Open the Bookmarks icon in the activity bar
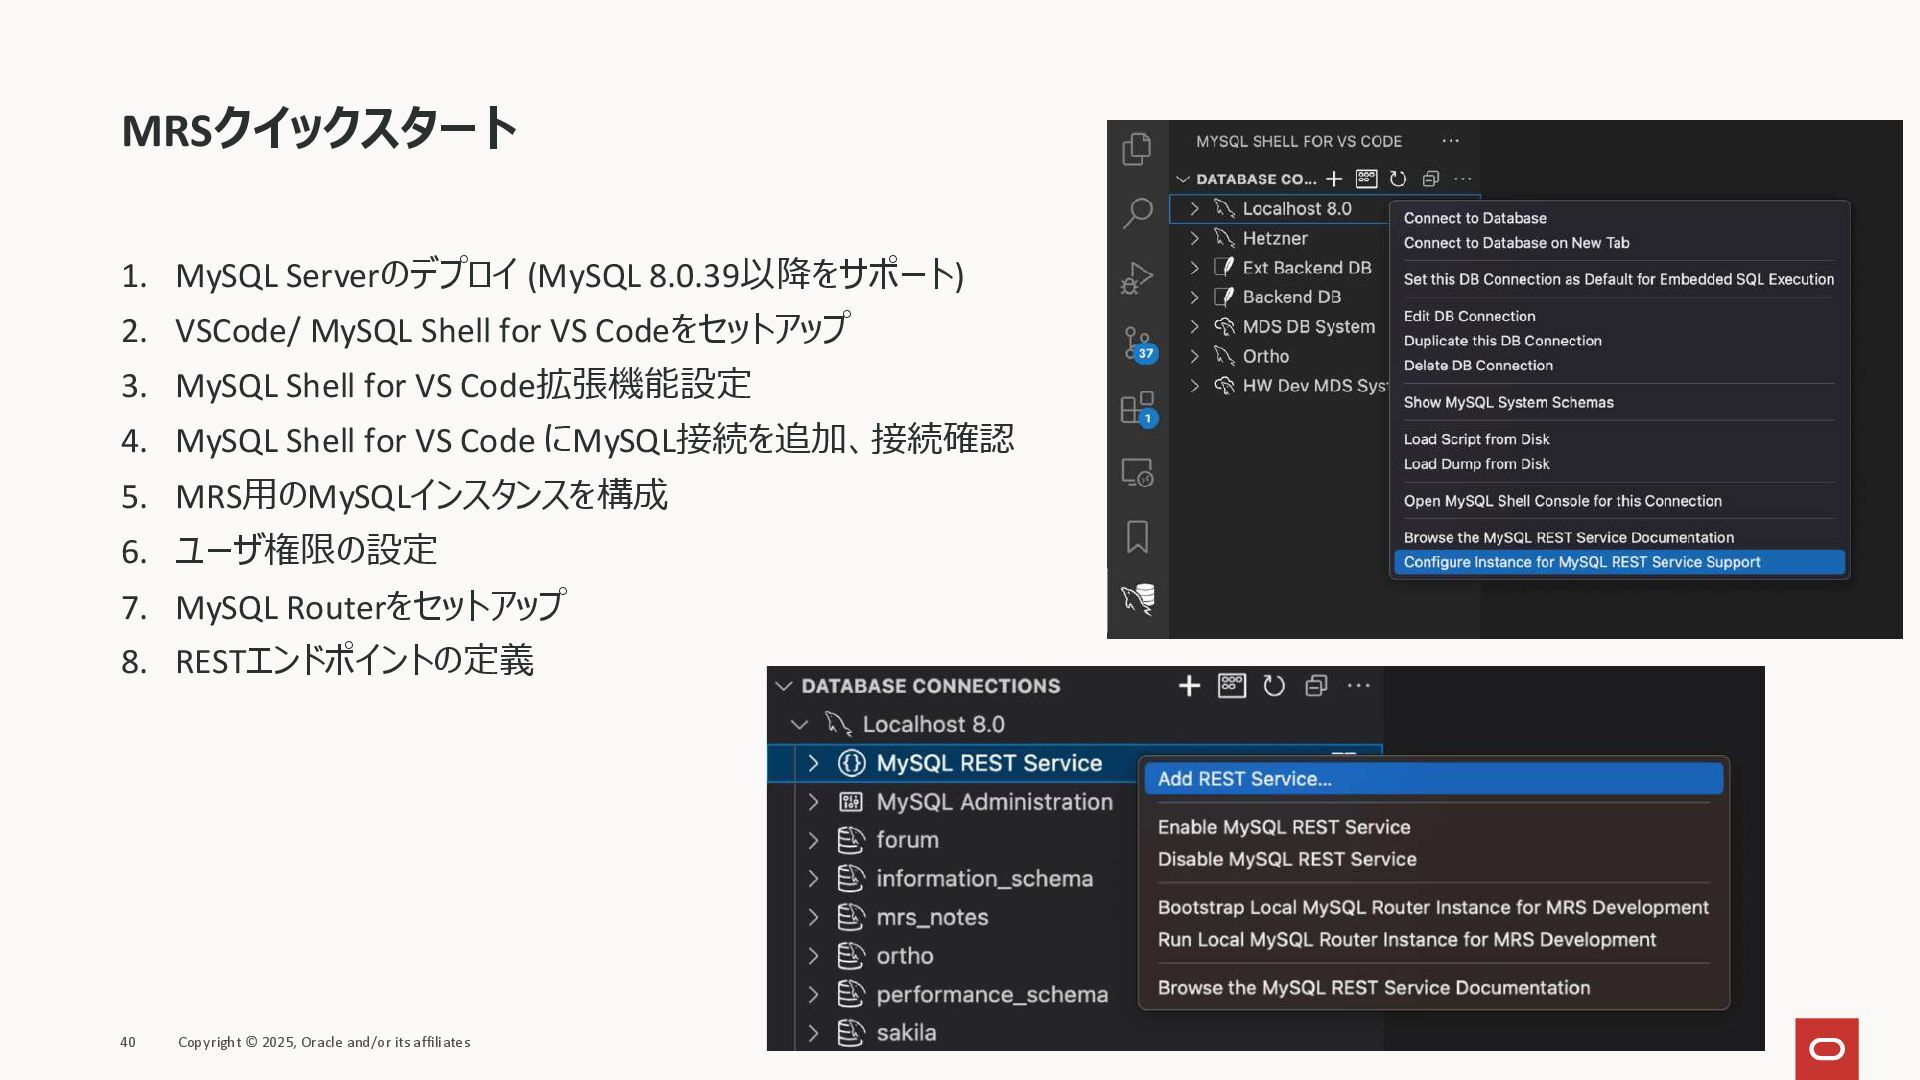This screenshot has height=1080, width=1920. [1137, 537]
